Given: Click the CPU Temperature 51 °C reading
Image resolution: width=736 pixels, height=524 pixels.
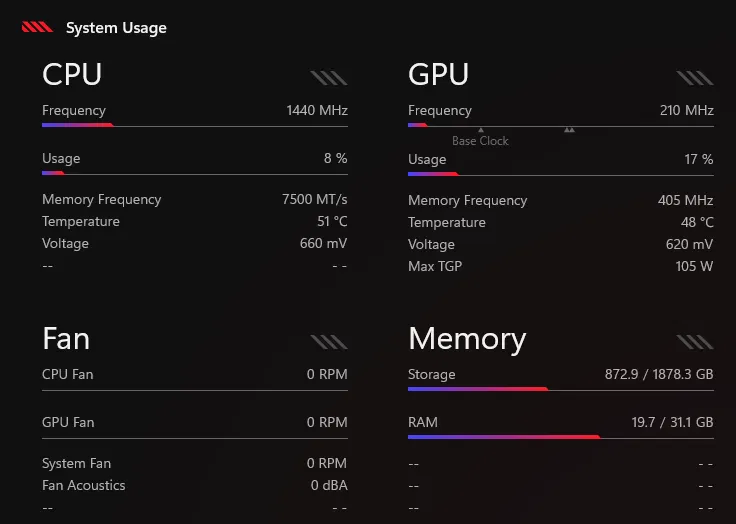Looking at the screenshot, I should (332, 221).
